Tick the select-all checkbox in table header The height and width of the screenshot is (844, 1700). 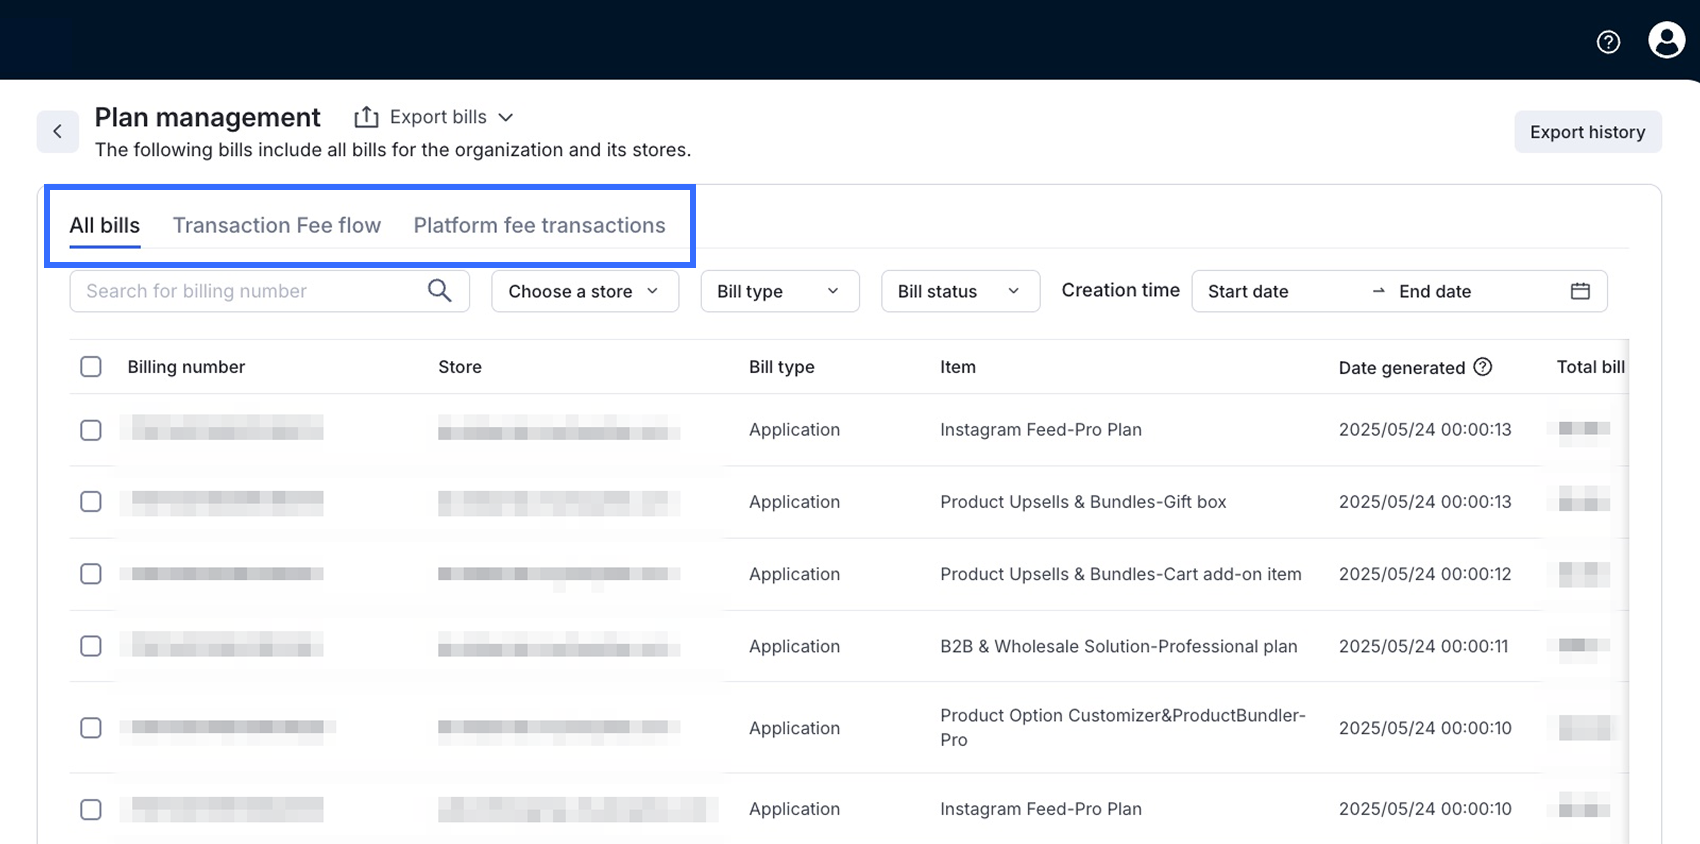click(91, 367)
